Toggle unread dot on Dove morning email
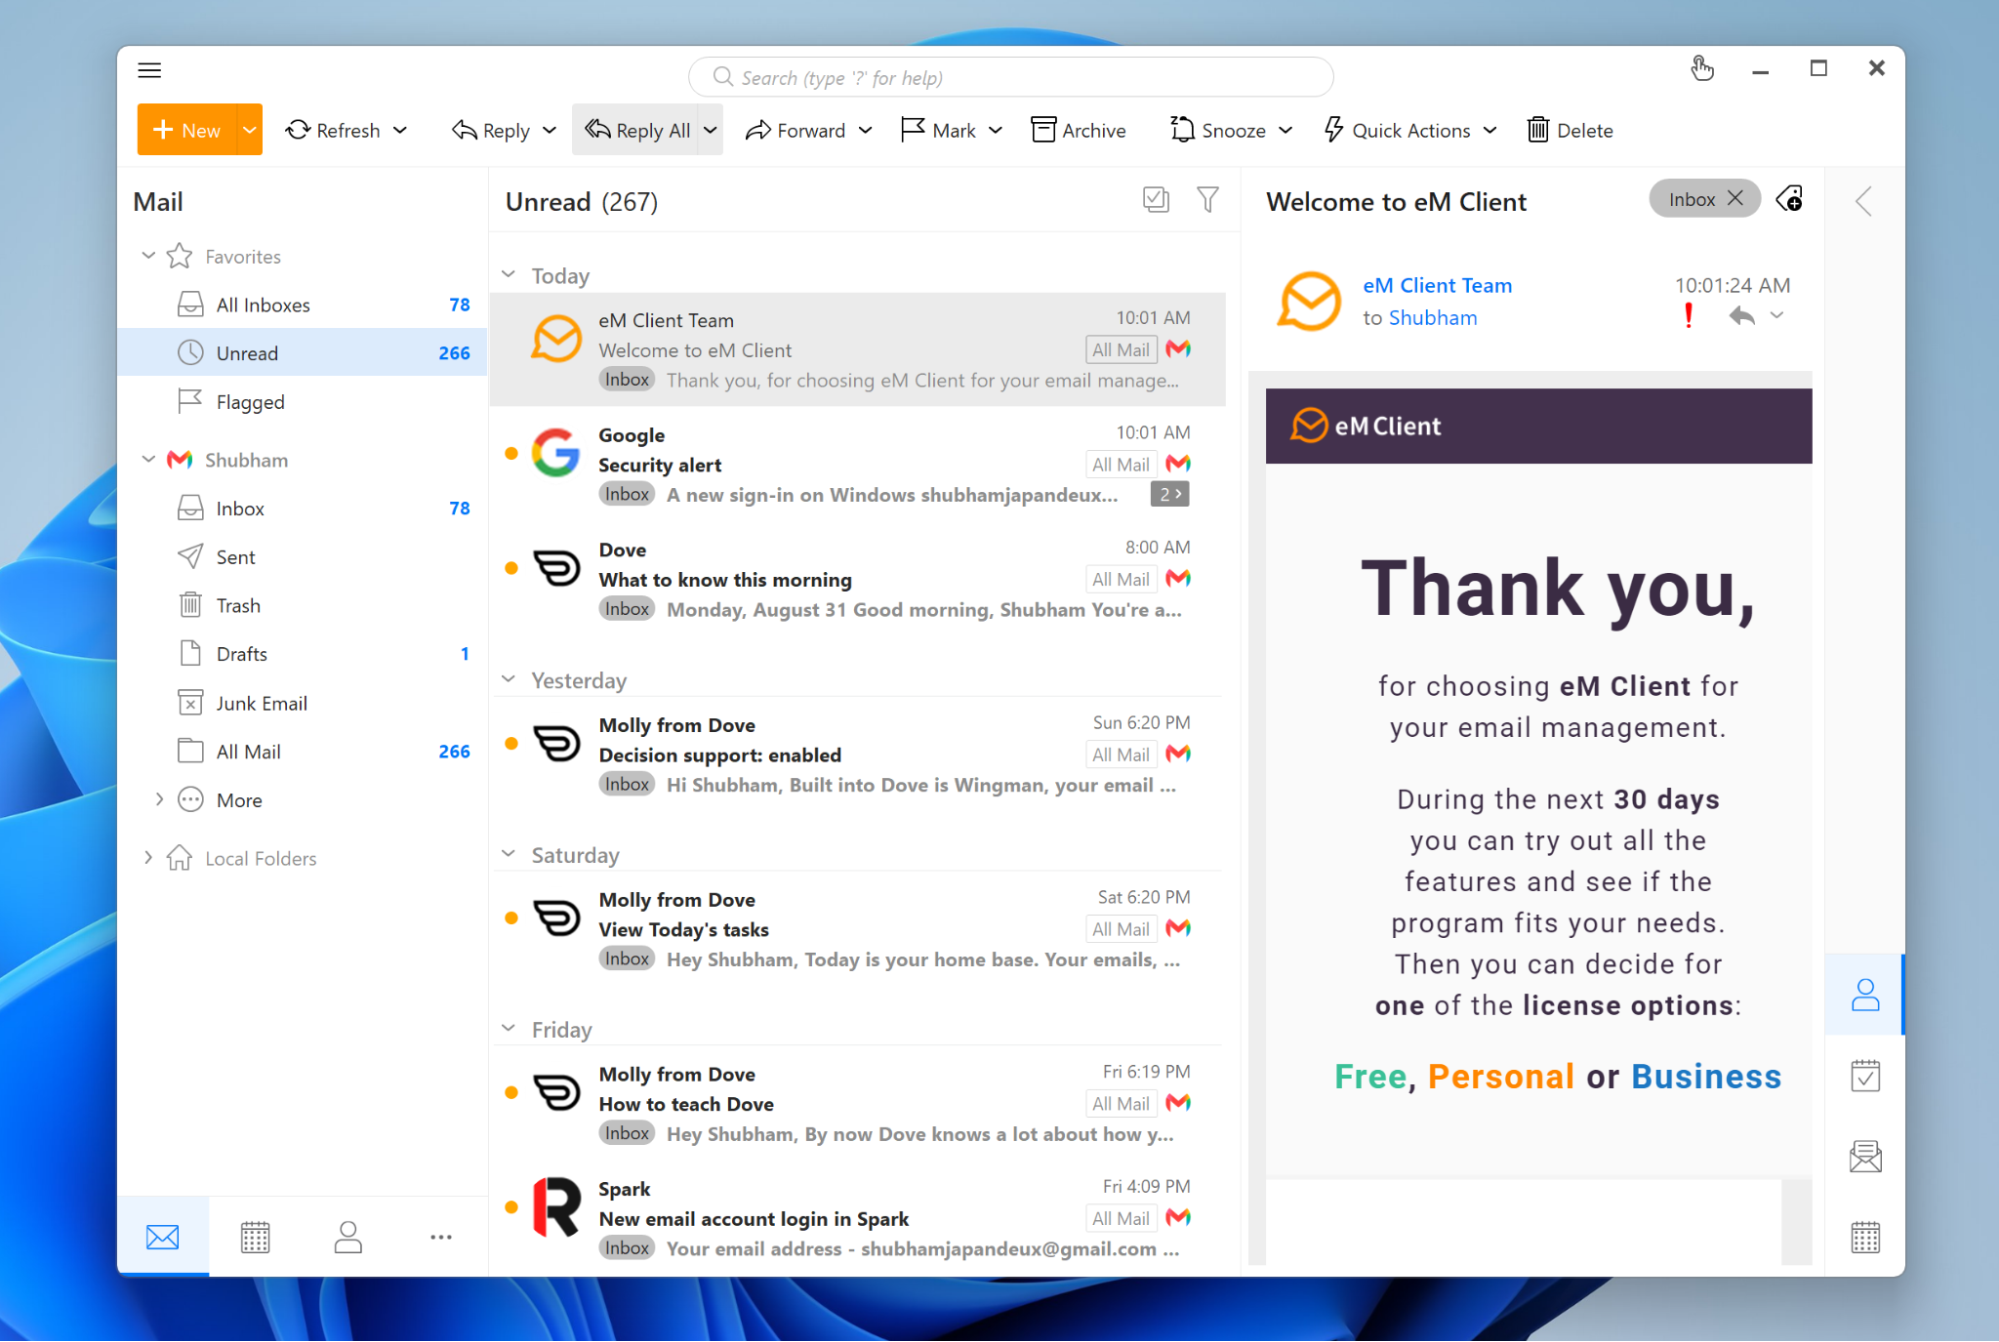 (511, 568)
